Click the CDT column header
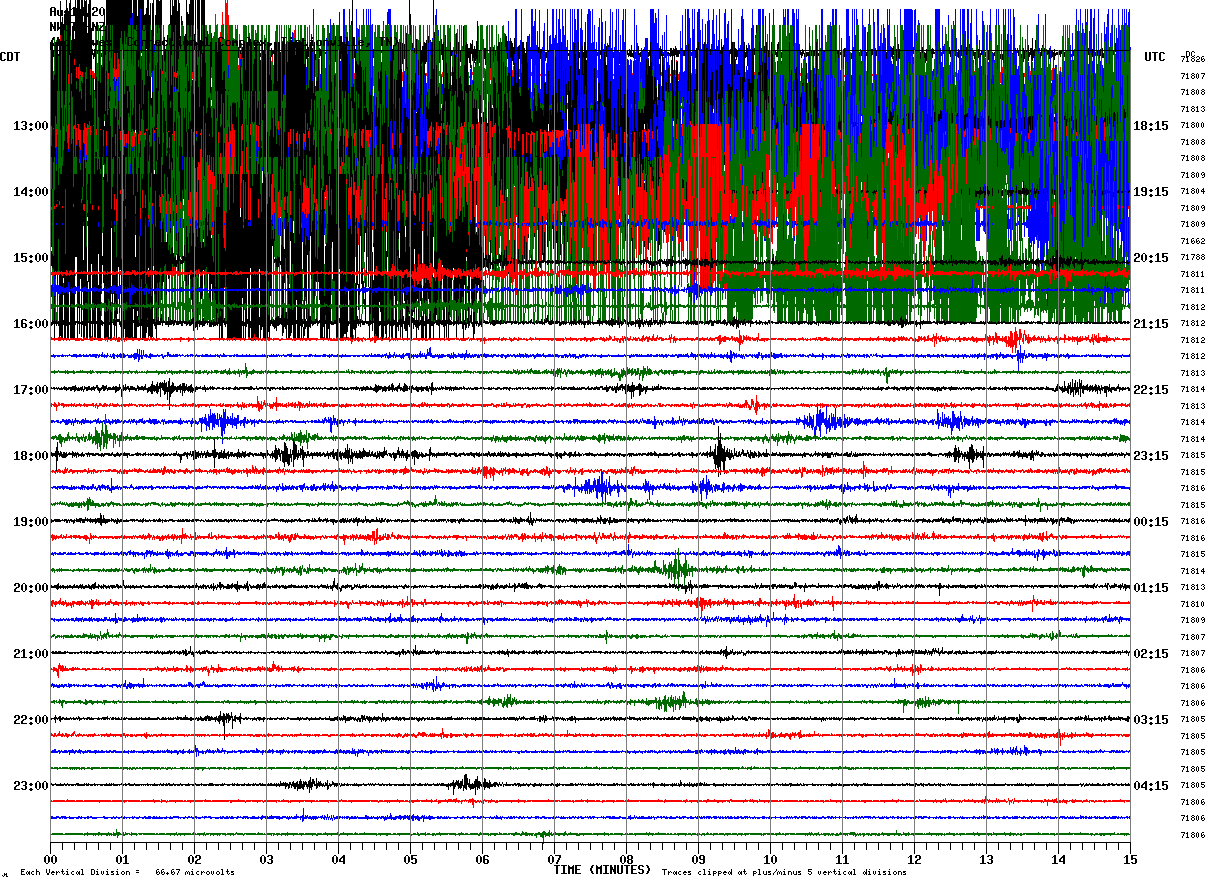The height and width of the screenshot is (886, 1210). click(11, 57)
